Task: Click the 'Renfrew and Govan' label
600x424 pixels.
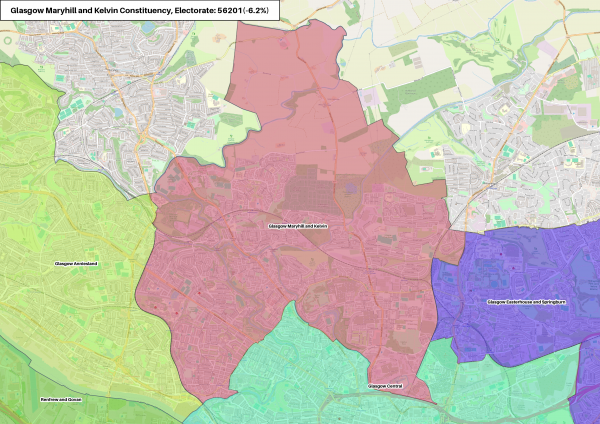Action: coord(61,400)
